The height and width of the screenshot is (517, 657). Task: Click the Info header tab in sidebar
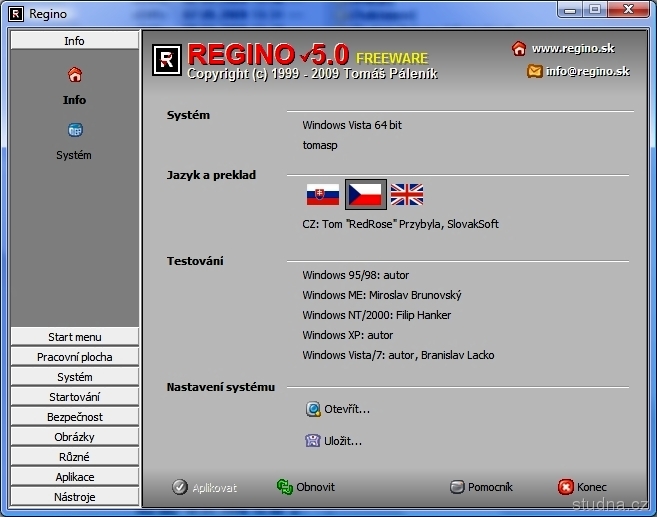(x=75, y=41)
